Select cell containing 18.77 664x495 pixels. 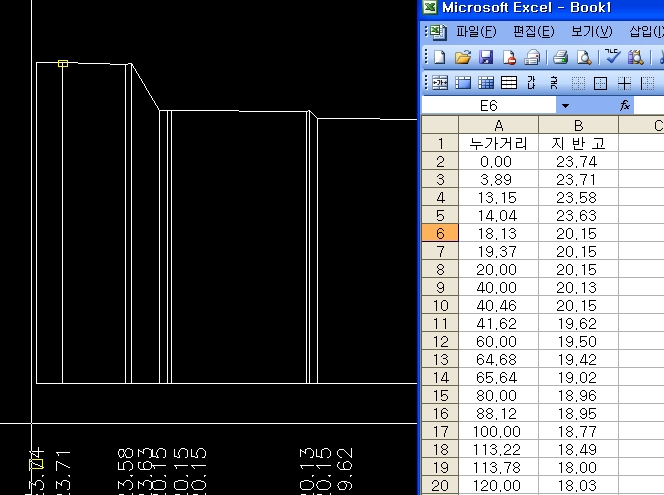[578, 431]
